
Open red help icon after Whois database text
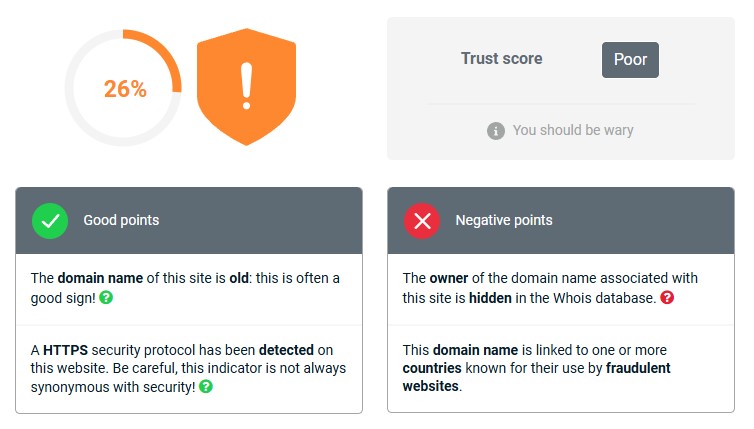point(667,297)
